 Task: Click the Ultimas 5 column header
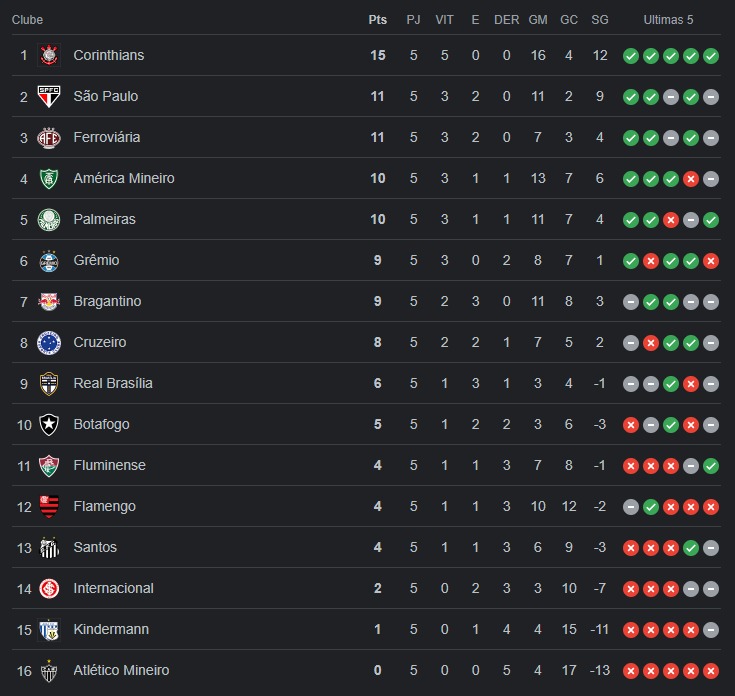668,20
